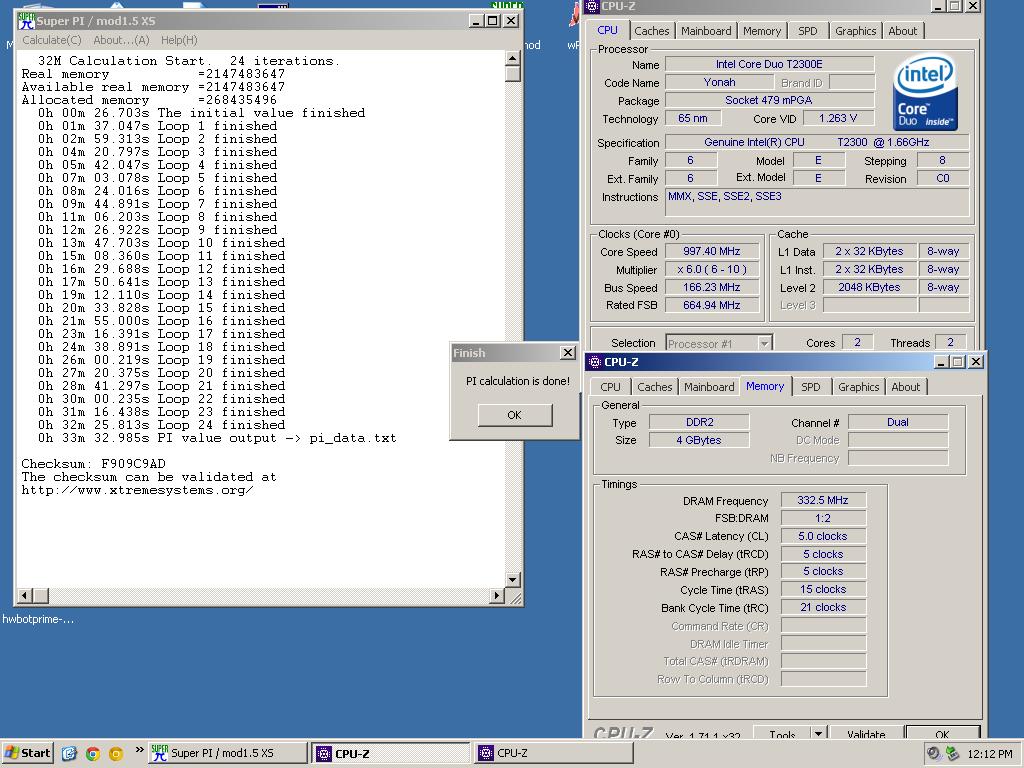Viewport: 1024px width, 768px height.
Task: Open the Tools dropdown arrow in CPU-Z
Action: 818,732
